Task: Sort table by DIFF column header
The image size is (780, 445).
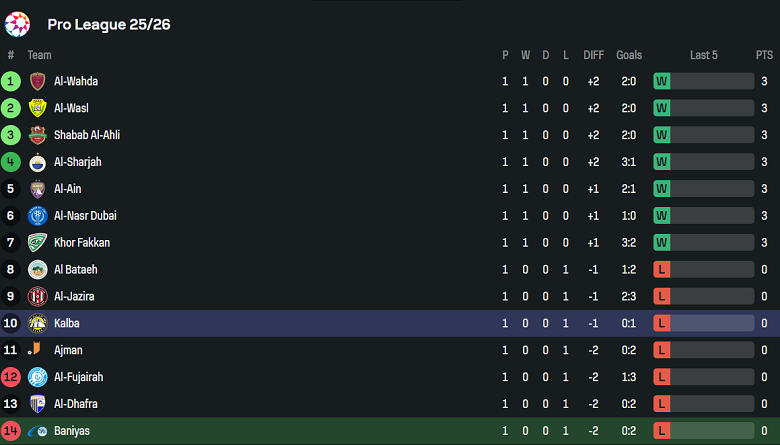Action: click(594, 55)
